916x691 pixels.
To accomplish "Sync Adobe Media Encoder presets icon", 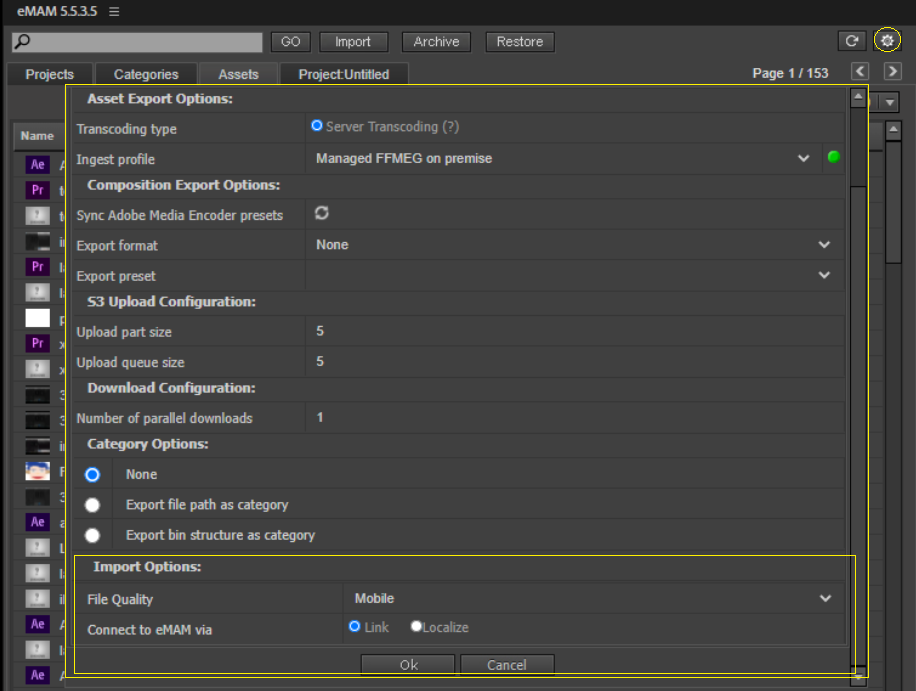I will (322, 213).
